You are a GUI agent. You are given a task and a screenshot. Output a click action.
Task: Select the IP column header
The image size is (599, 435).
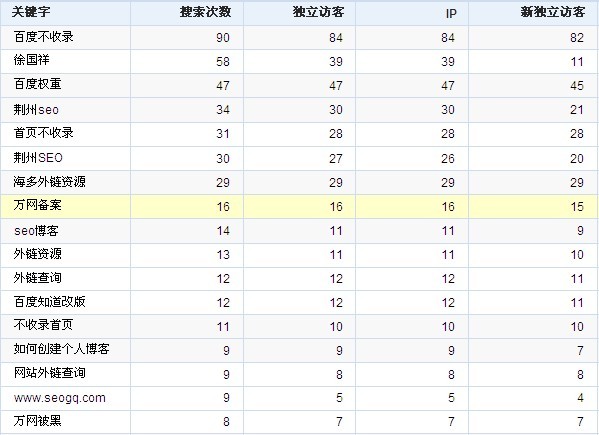point(451,14)
